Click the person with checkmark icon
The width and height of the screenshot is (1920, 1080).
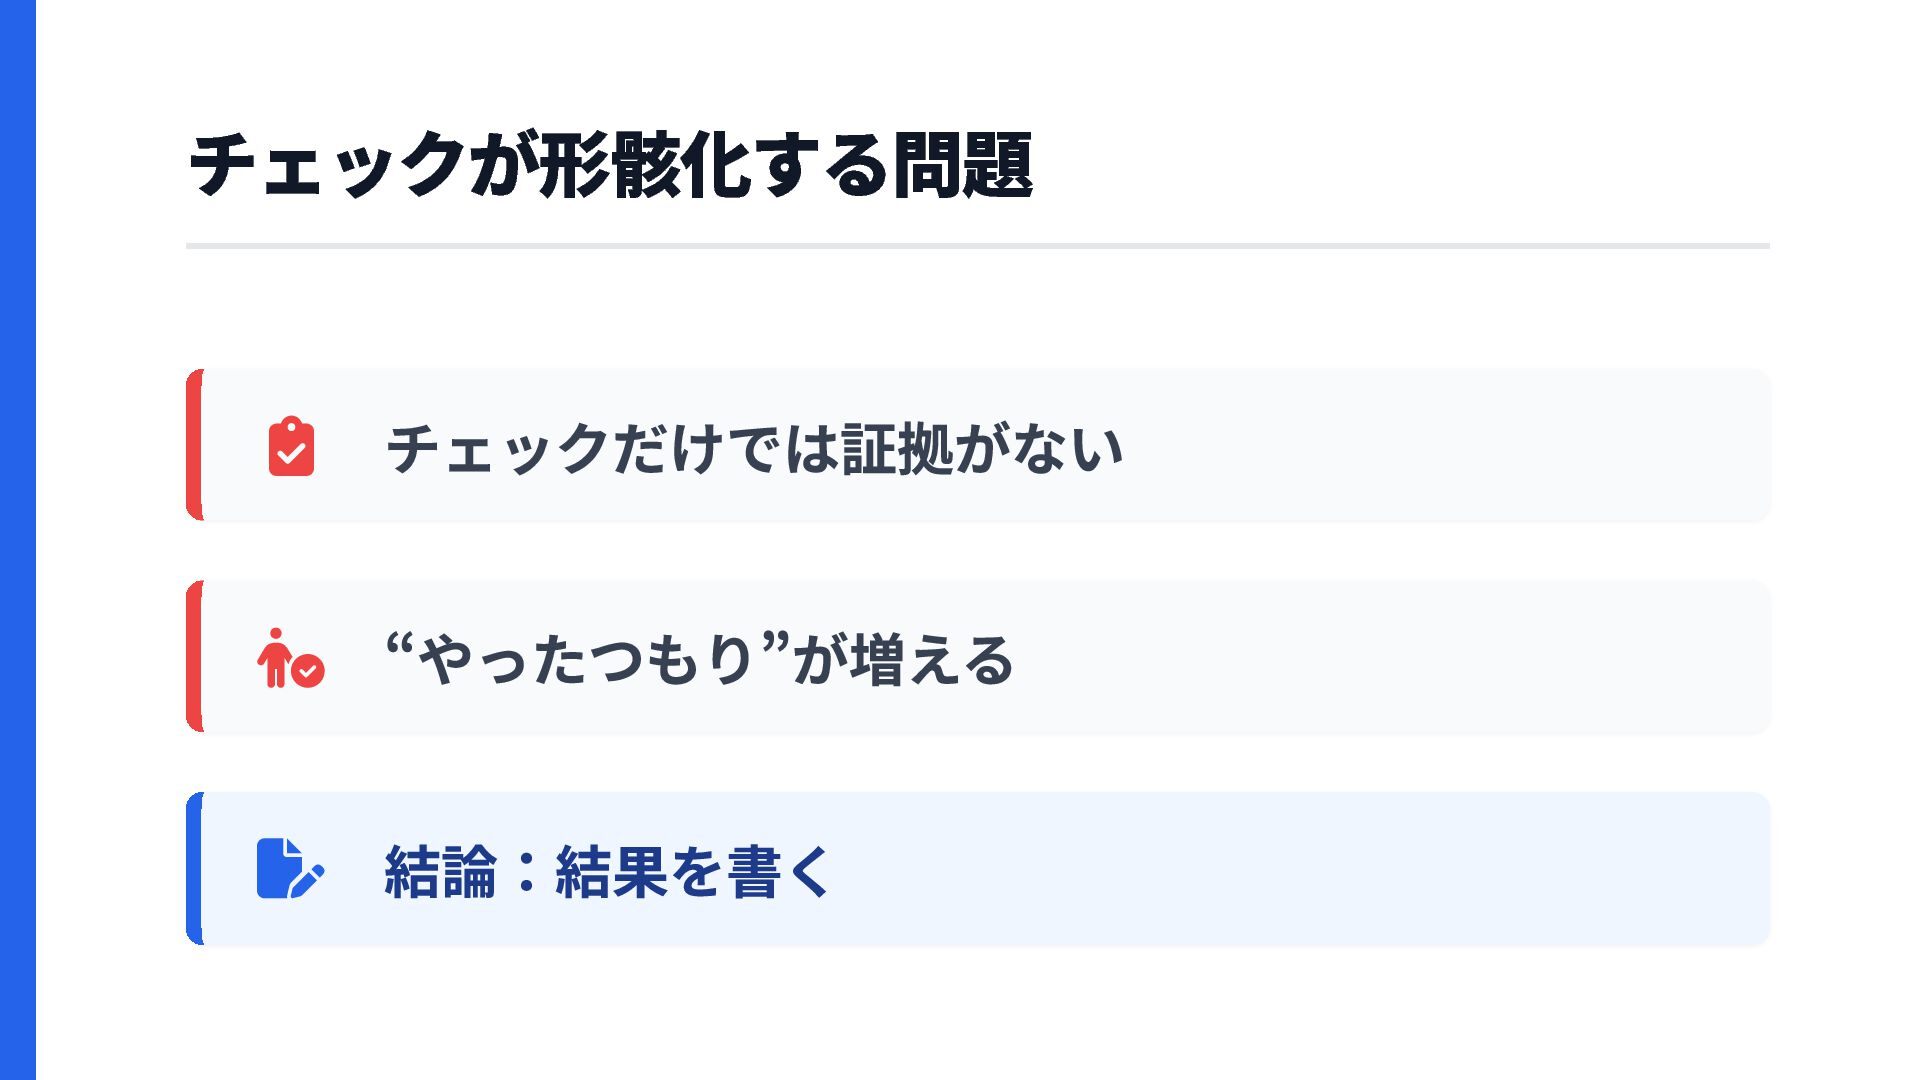point(291,658)
